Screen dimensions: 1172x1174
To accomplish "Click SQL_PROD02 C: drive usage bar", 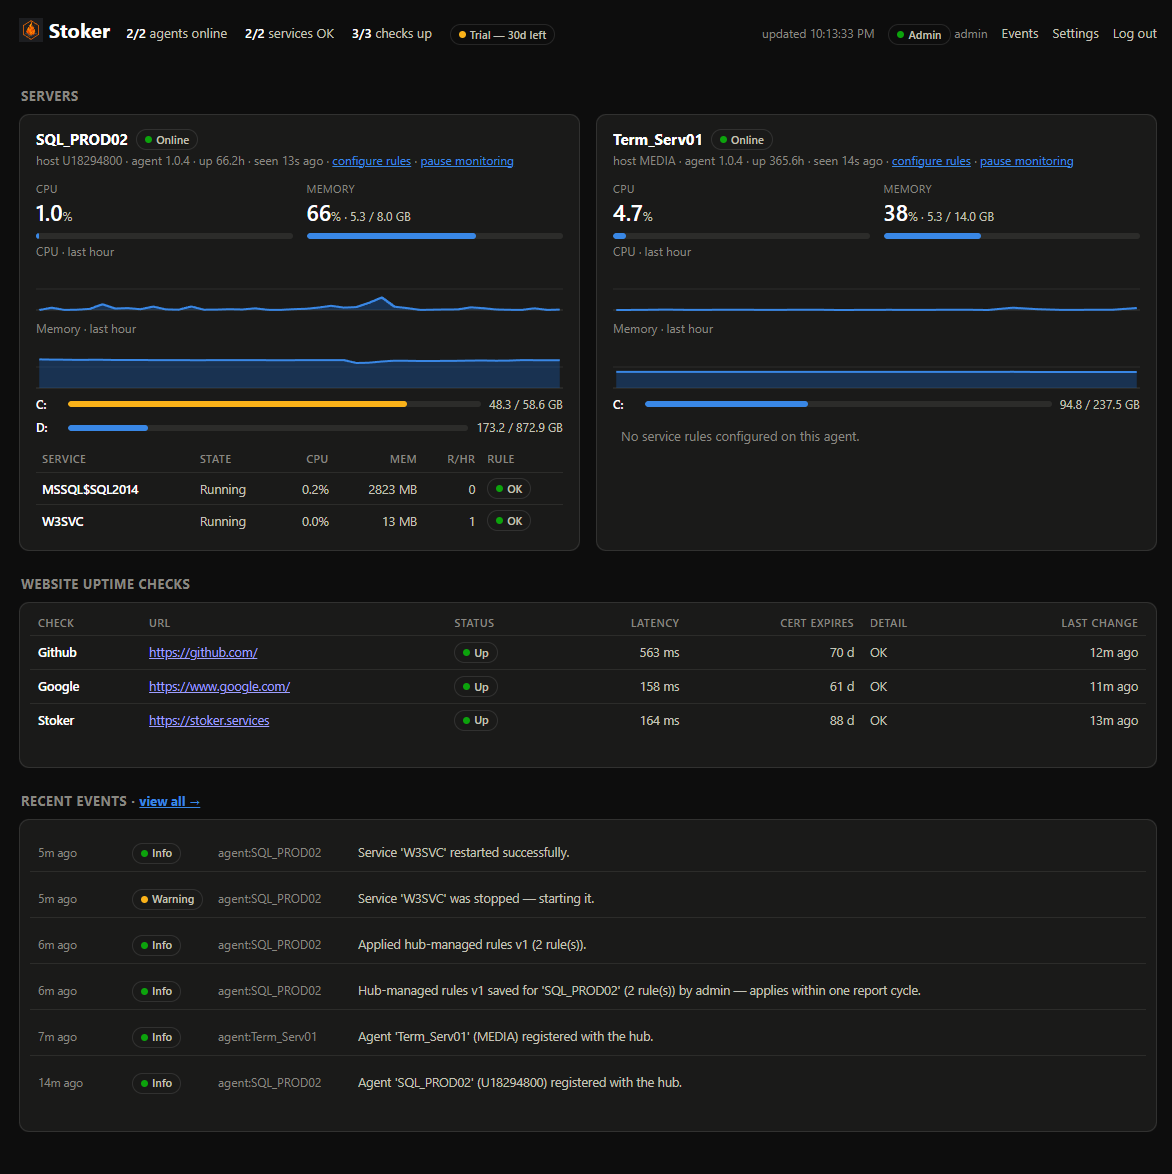I will pos(274,404).
